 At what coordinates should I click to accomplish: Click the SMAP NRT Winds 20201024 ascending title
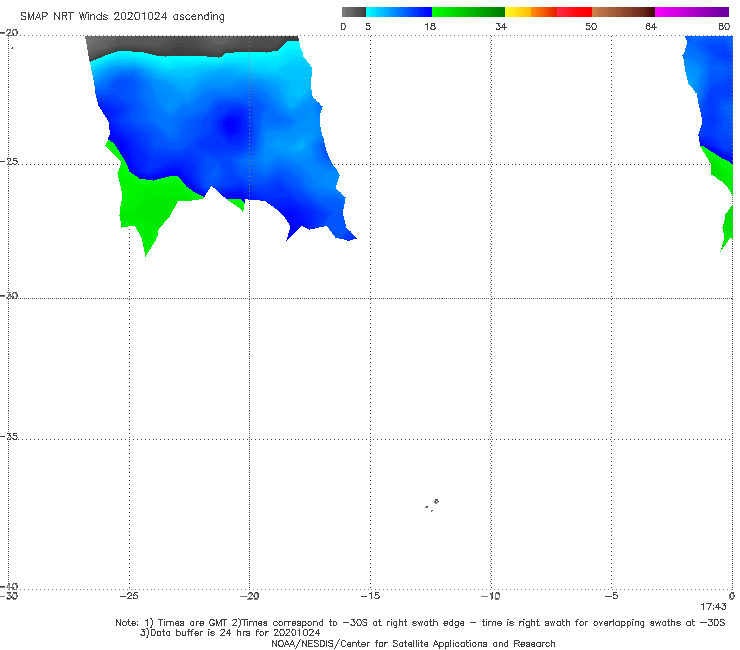pos(122,17)
